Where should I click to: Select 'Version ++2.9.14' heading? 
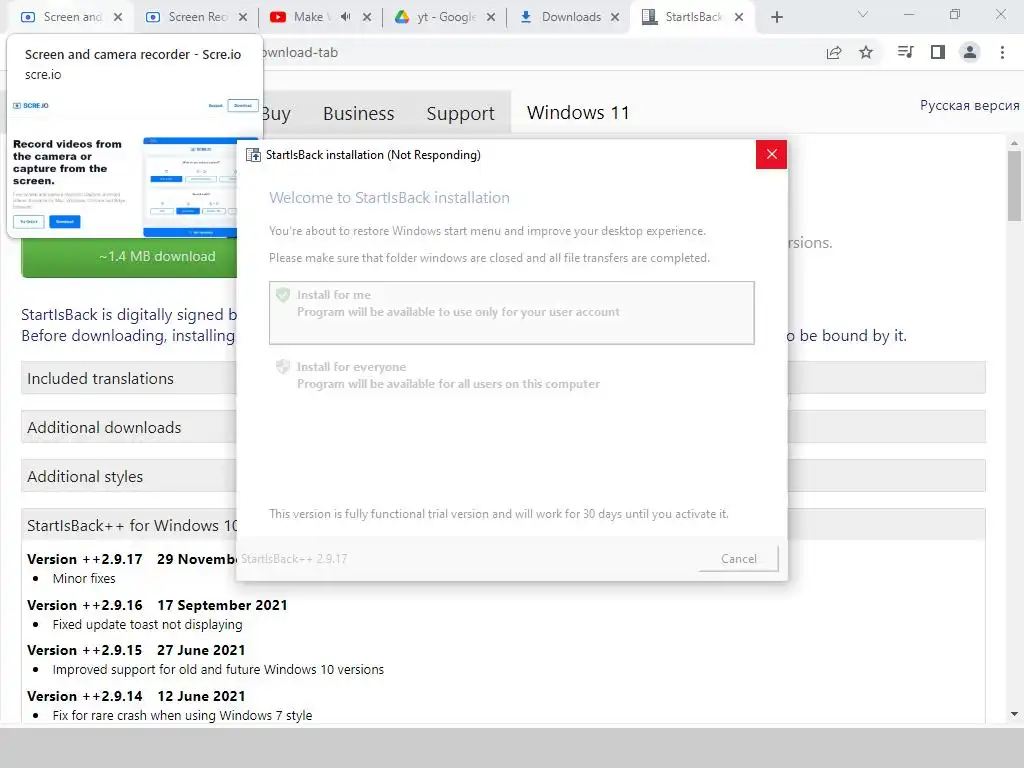pos(84,696)
